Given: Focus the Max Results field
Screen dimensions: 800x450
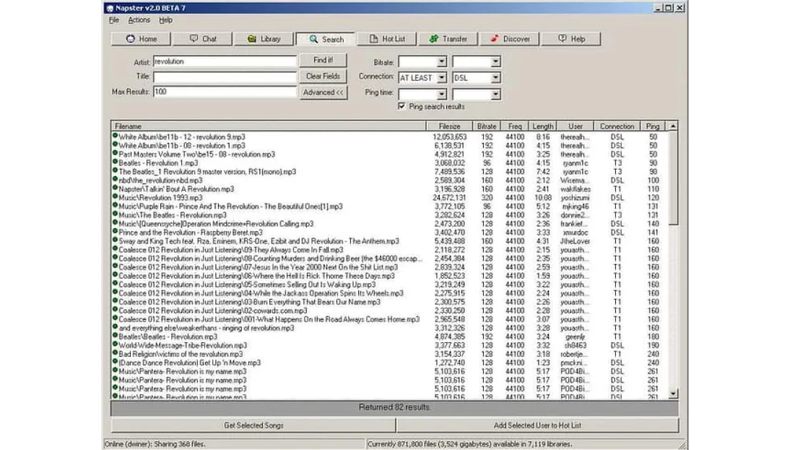Looking at the screenshot, I should (224, 92).
